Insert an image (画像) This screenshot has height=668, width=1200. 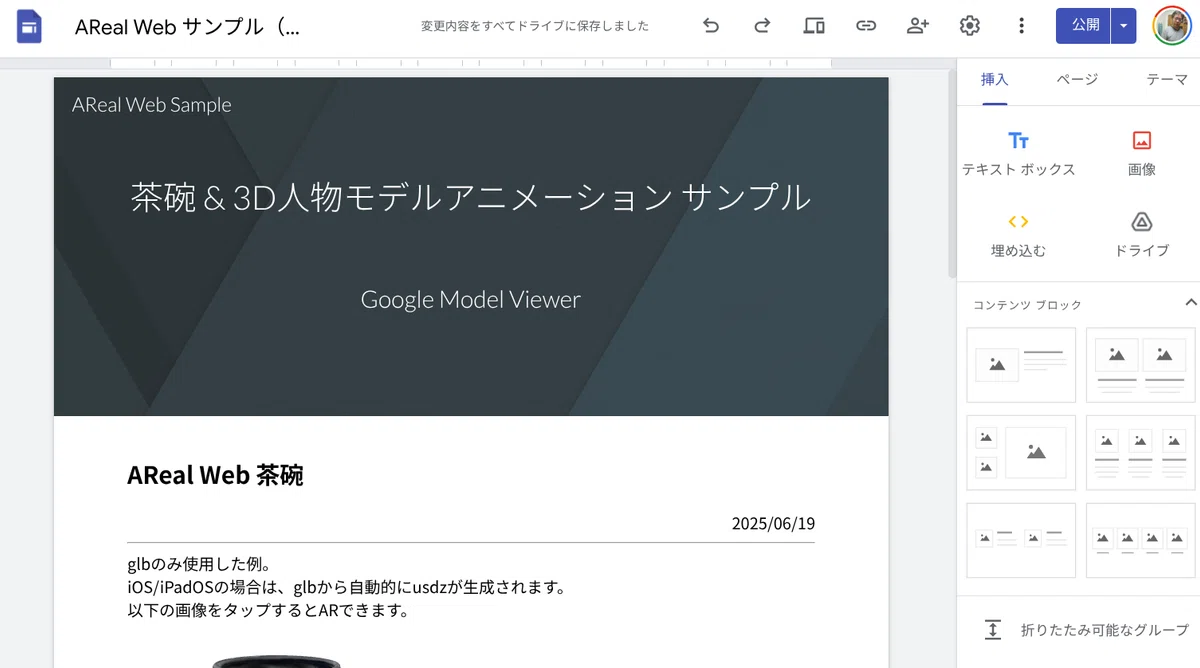point(1141,154)
